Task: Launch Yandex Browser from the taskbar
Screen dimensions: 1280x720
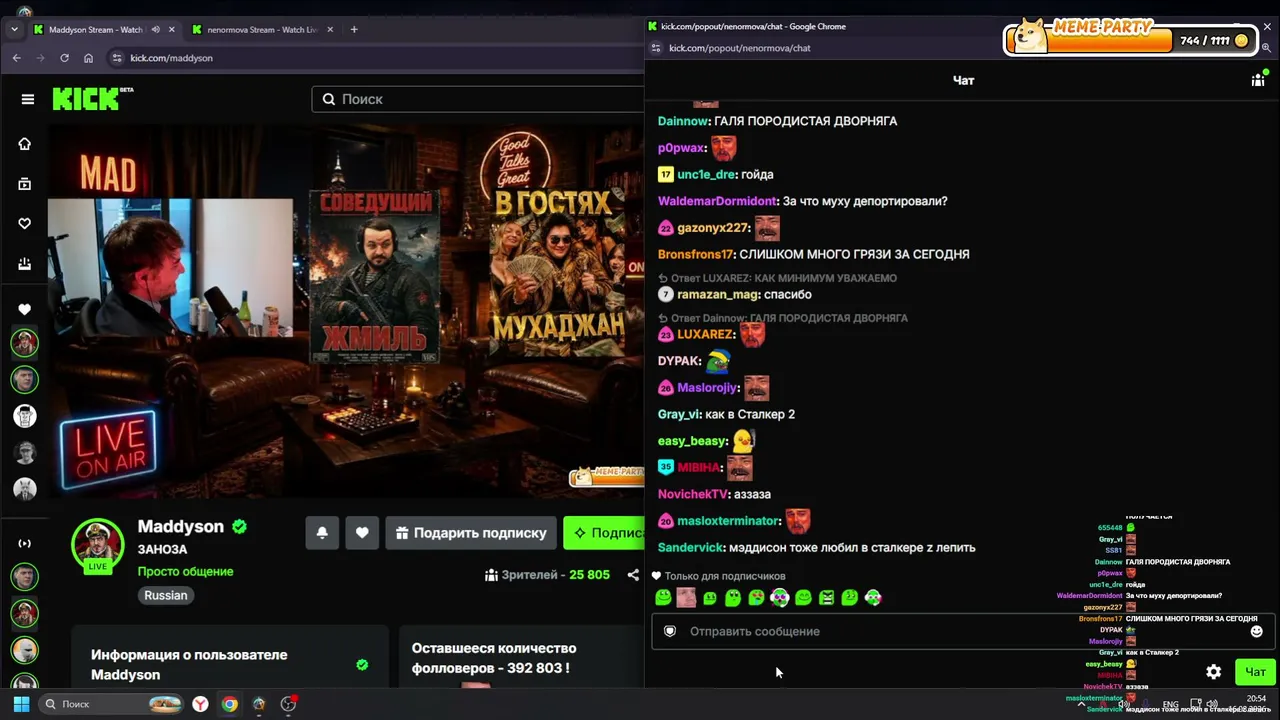Action: 200,704
